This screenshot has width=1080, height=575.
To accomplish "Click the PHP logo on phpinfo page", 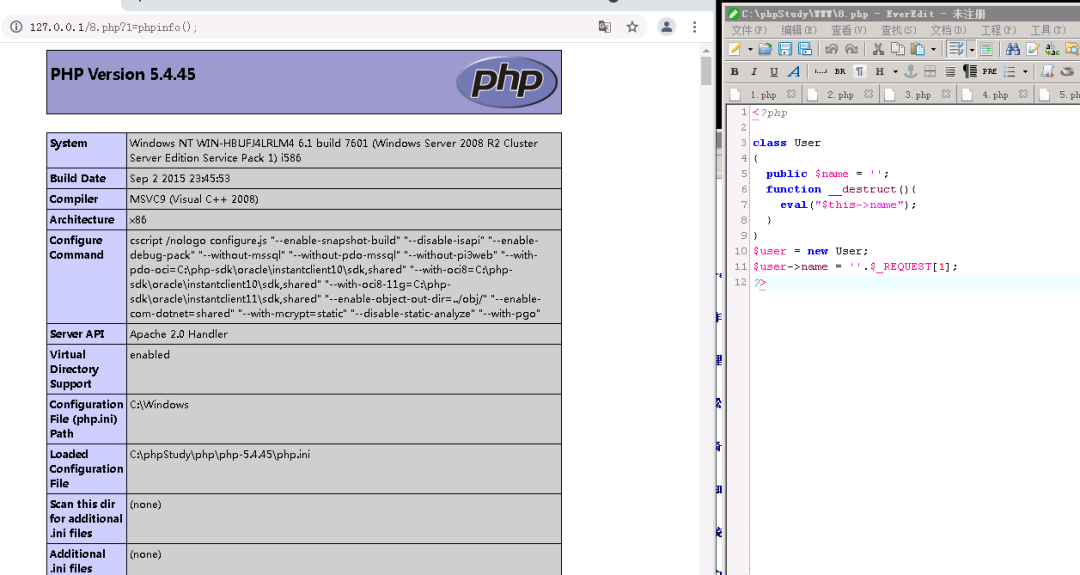I will point(507,82).
